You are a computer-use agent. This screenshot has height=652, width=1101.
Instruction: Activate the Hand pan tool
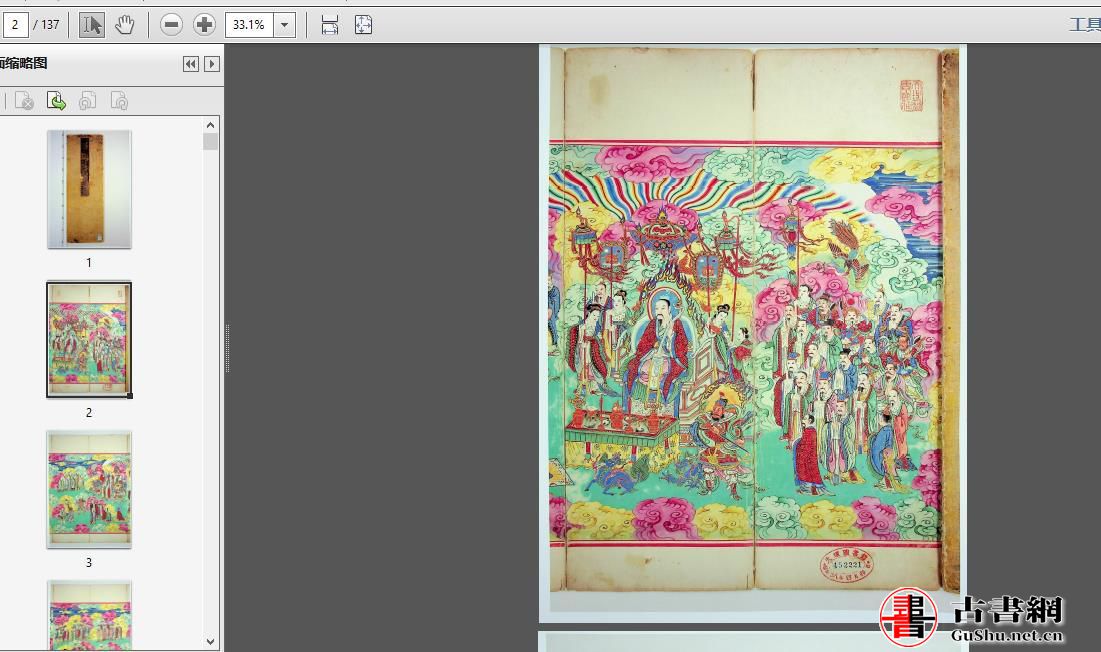pyautogui.click(x=124, y=25)
